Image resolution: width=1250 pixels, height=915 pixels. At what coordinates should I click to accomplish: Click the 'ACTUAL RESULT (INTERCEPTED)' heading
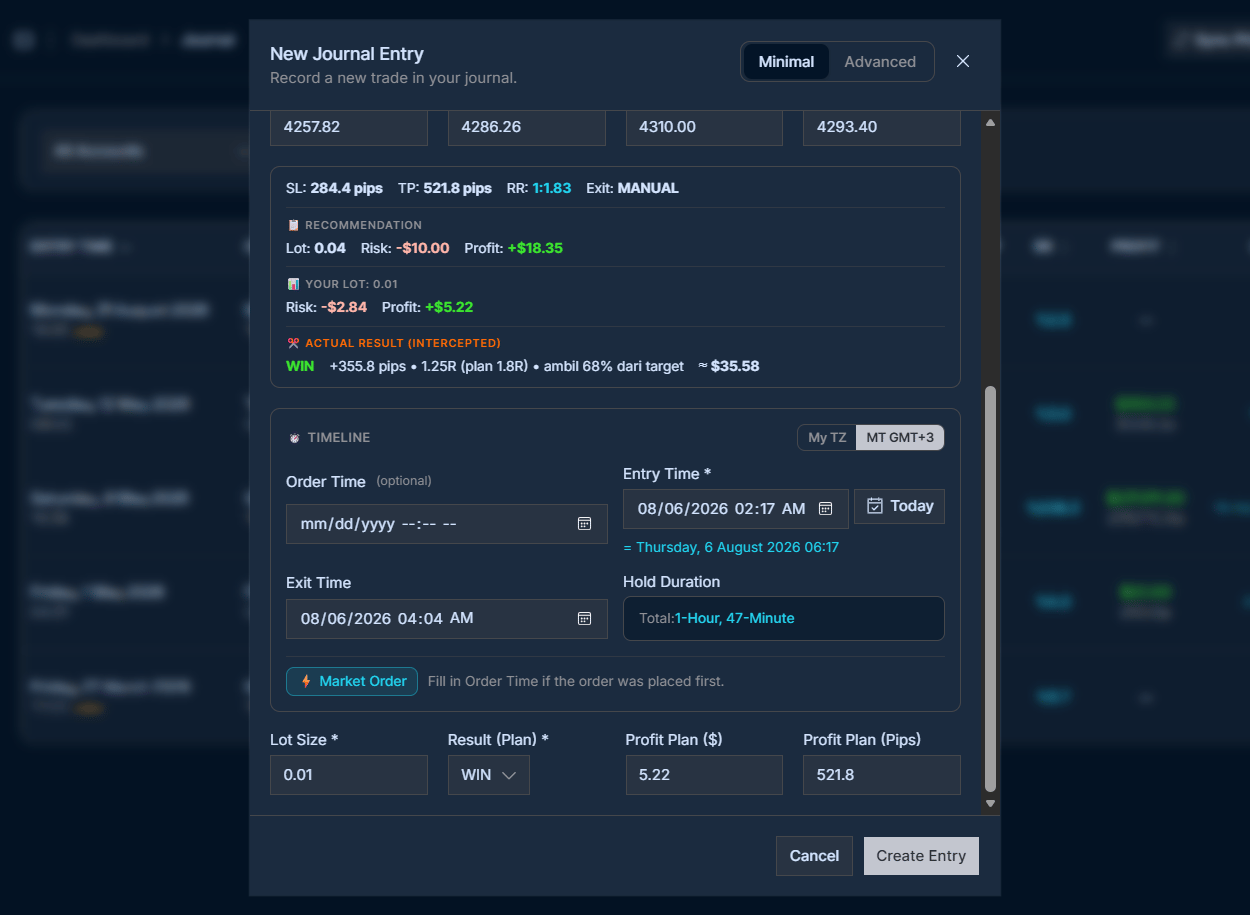click(x=403, y=343)
